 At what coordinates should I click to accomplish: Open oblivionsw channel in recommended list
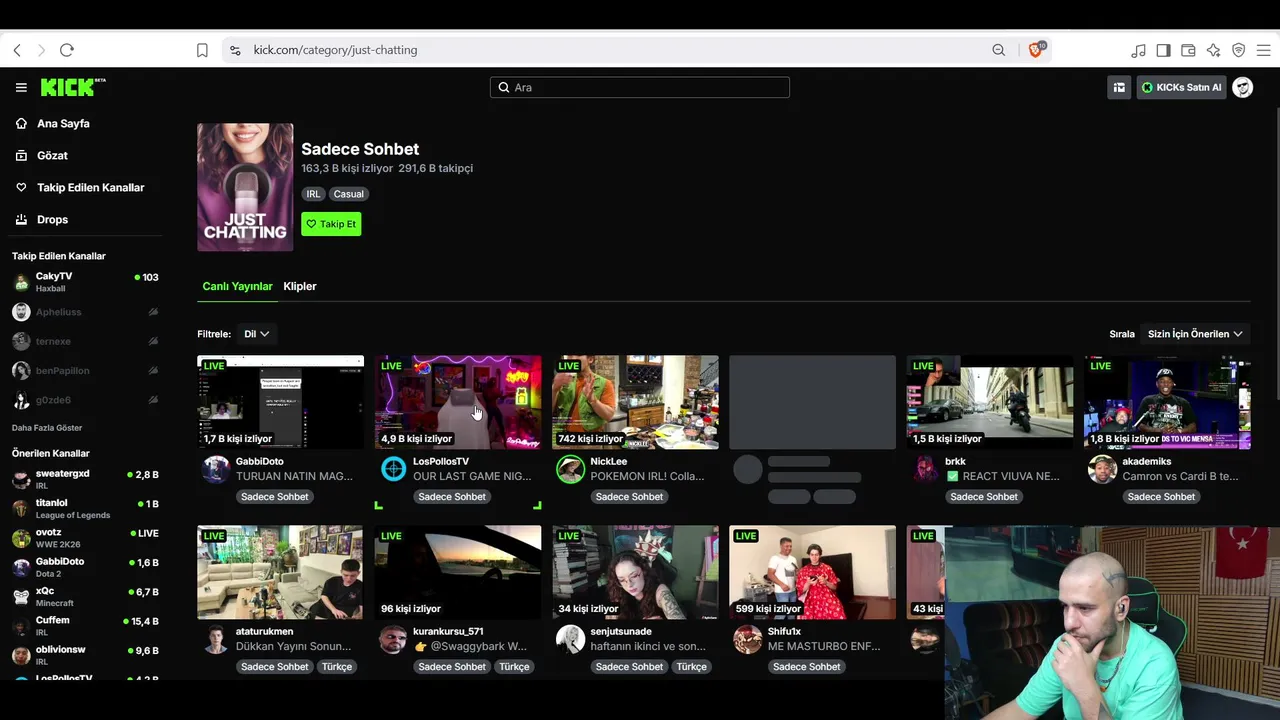[85, 655]
